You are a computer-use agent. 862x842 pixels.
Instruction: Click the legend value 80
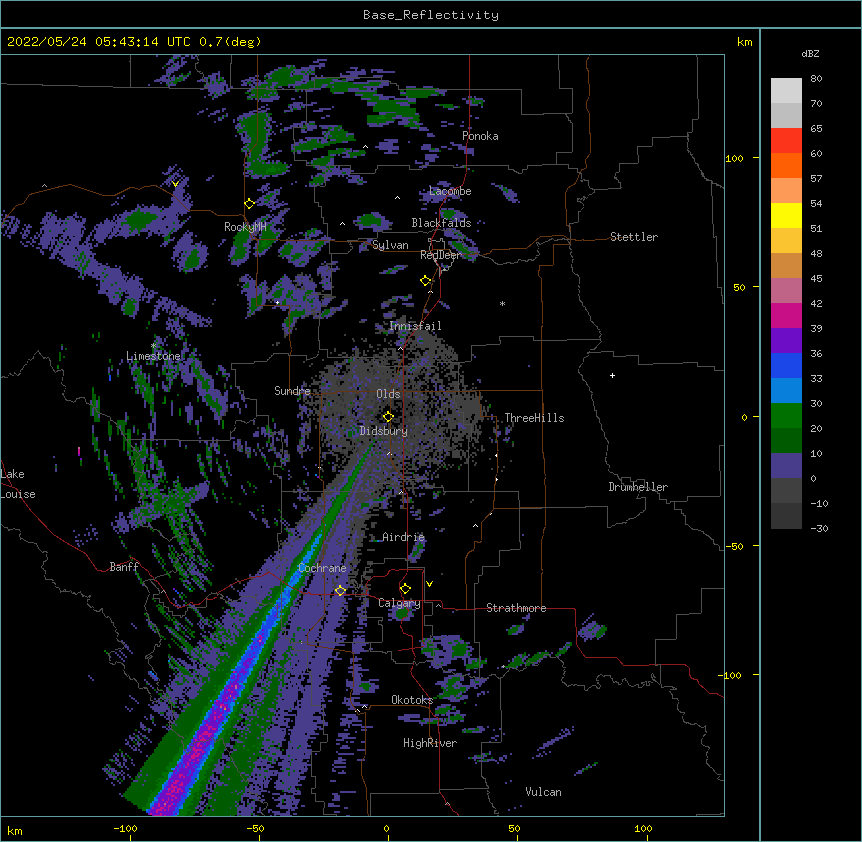[816, 79]
